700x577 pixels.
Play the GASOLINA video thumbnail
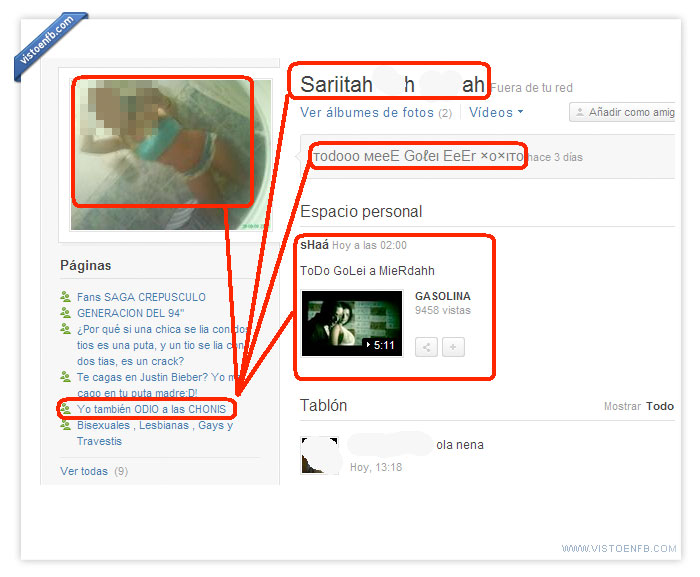pos(352,323)
